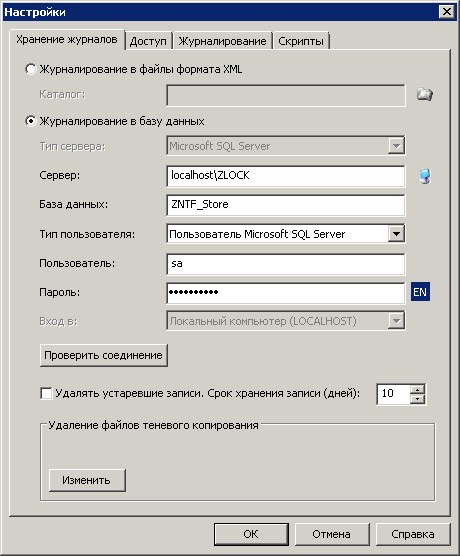Select Журналирование в файлы формата XML radio
Screen dimensions: 460x556
click(x=31, y=69)
